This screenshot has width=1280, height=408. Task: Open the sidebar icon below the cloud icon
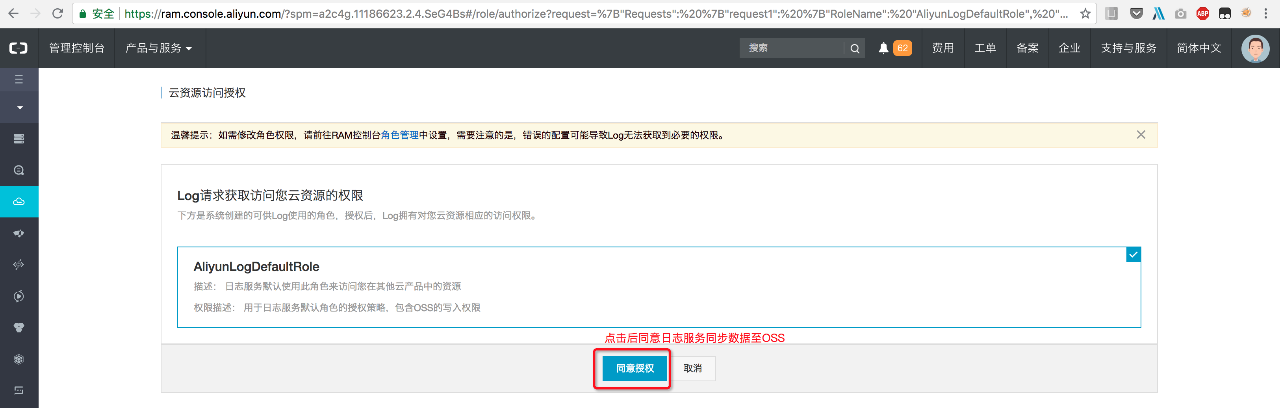point(19,232)
